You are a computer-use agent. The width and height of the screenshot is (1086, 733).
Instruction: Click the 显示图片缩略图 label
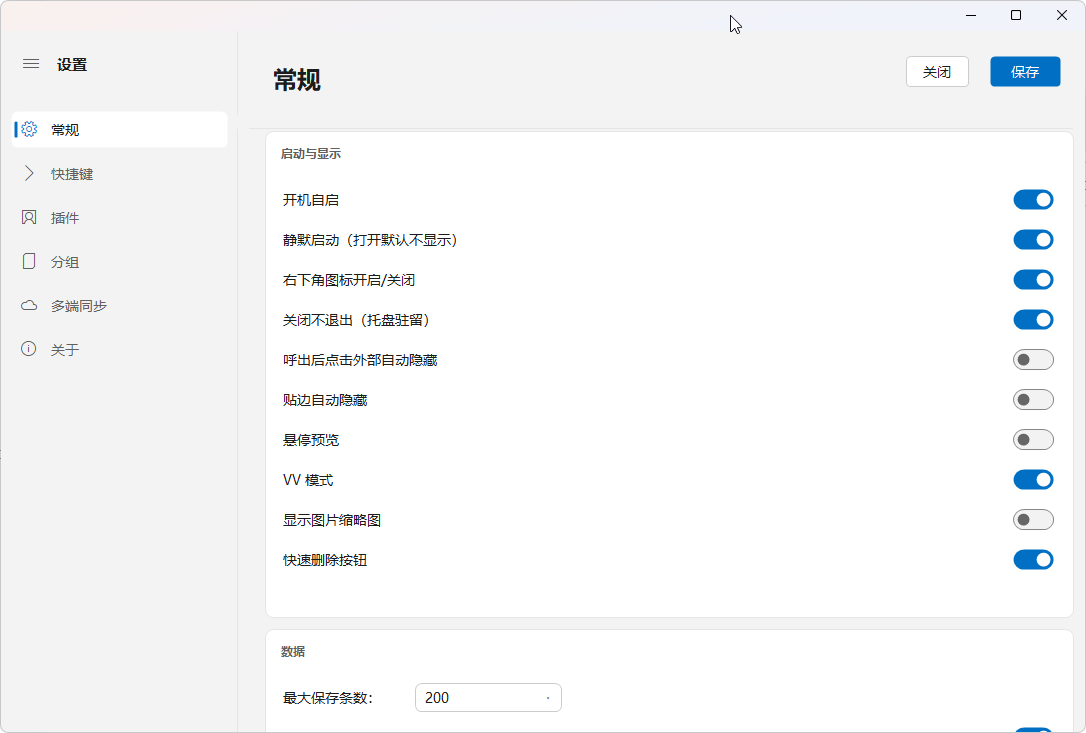332,520
